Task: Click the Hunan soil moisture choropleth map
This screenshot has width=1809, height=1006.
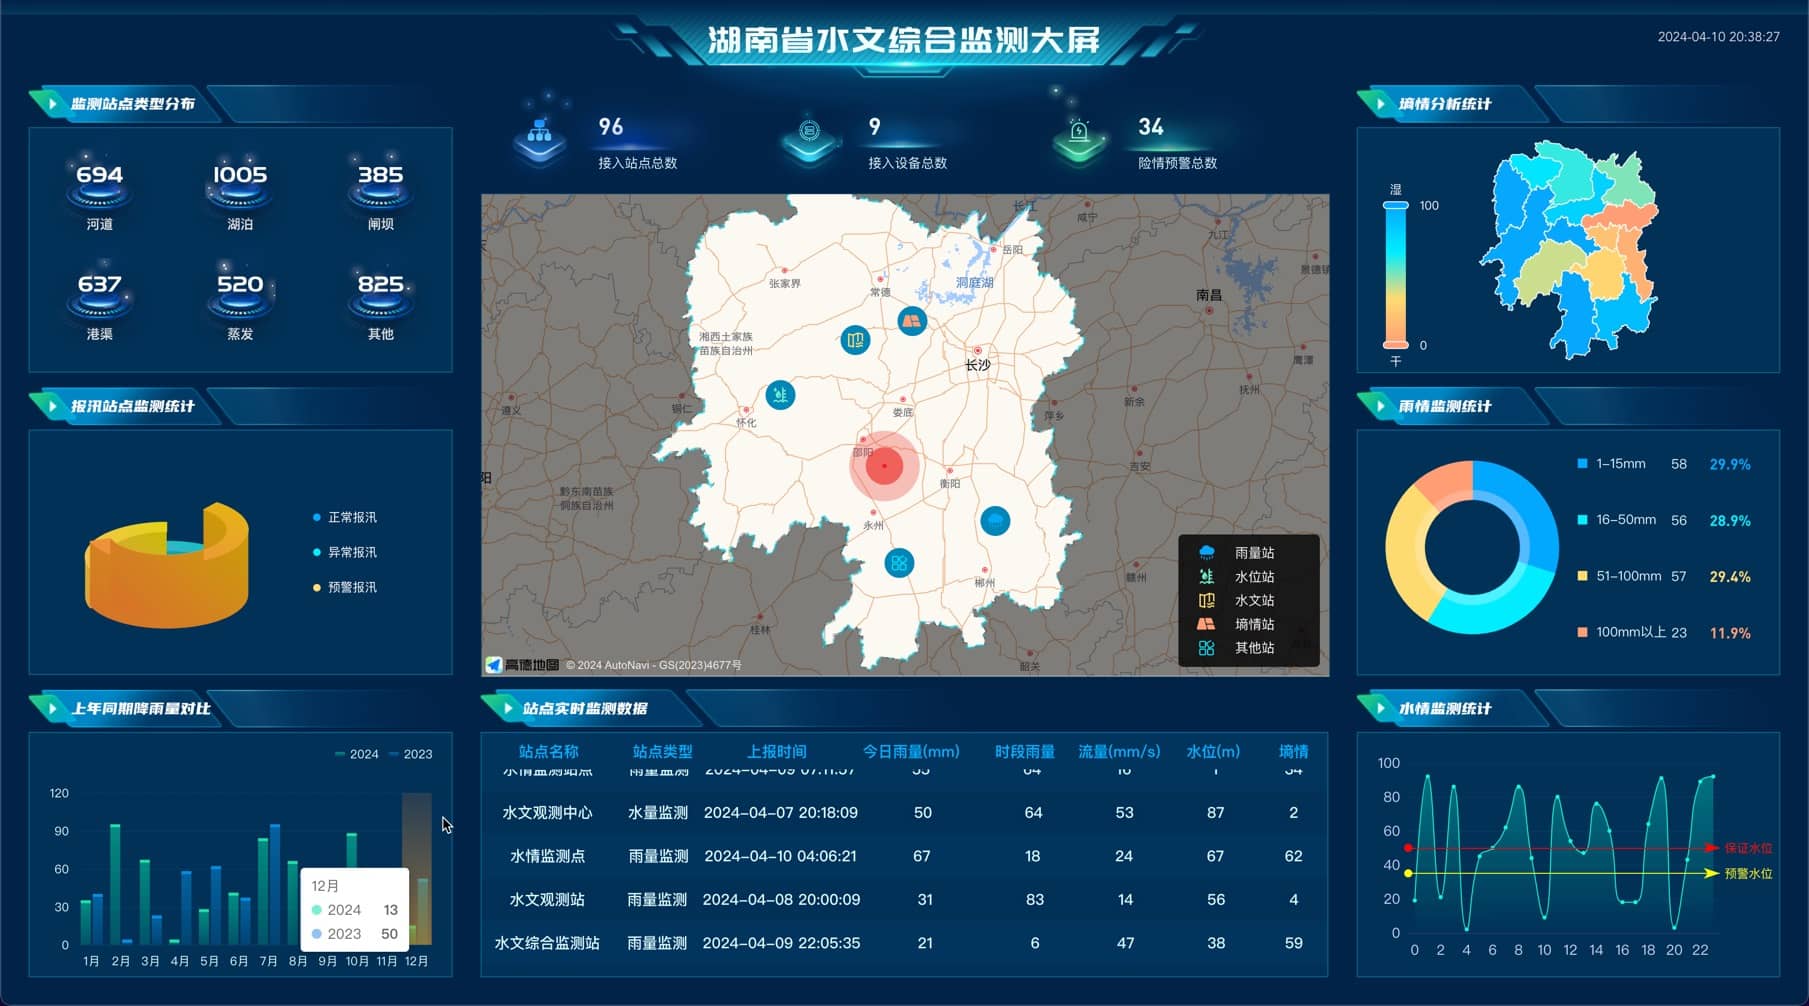Action: 1568,249
